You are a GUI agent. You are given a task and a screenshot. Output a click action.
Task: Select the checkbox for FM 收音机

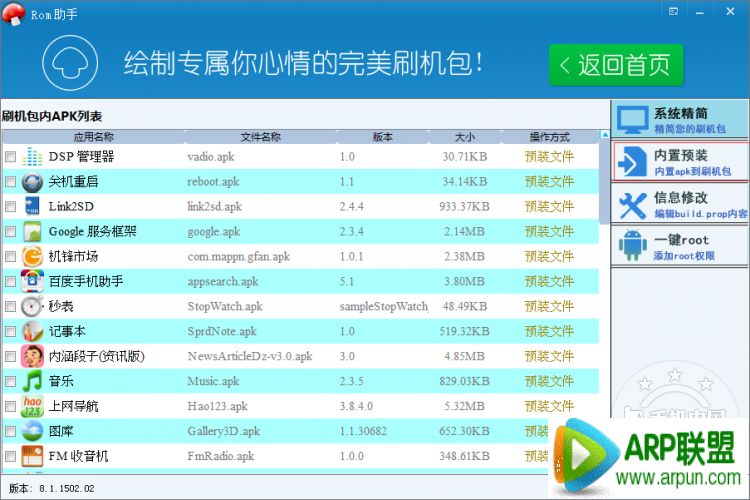pos(10,457)
